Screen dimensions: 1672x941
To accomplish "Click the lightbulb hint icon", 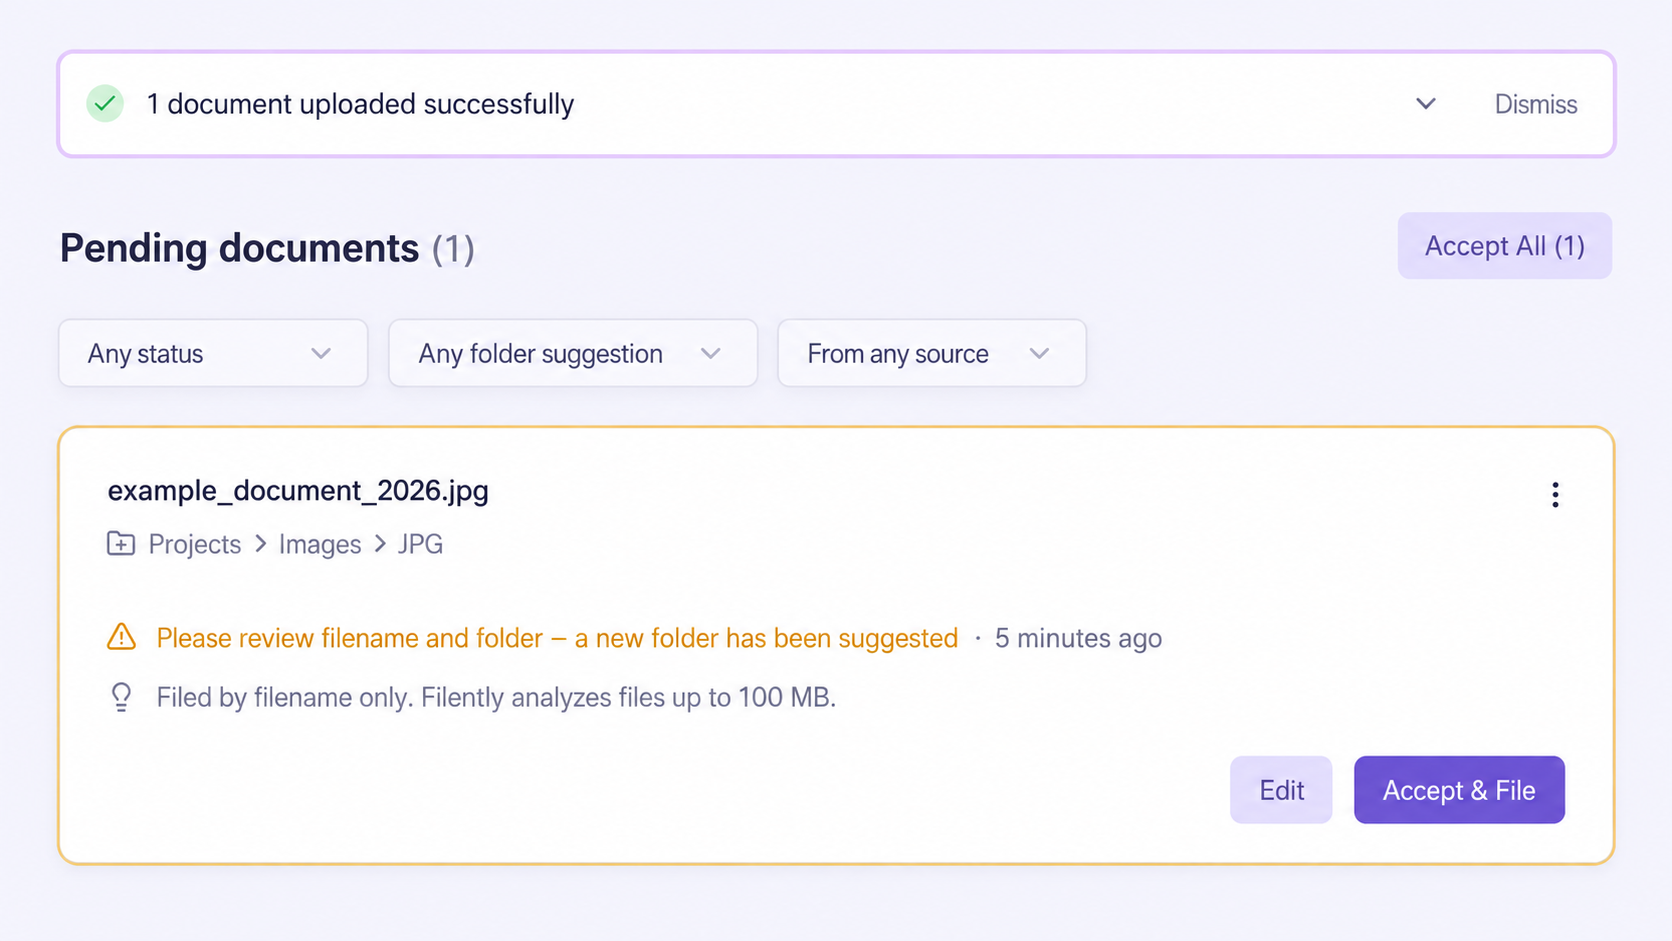I will [x=121, y=697].
